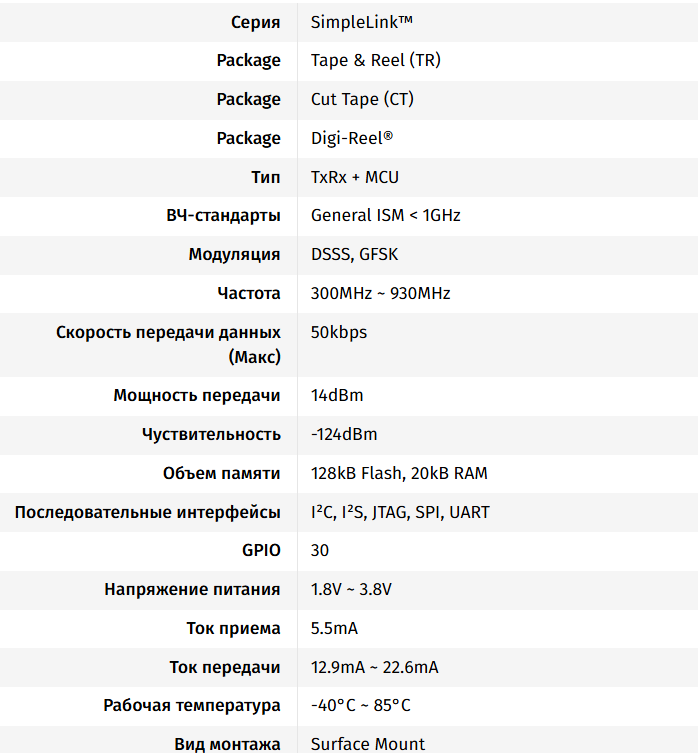Click the 50kbps data rate value
Screen dimensions: 698x753
(339, 332)
